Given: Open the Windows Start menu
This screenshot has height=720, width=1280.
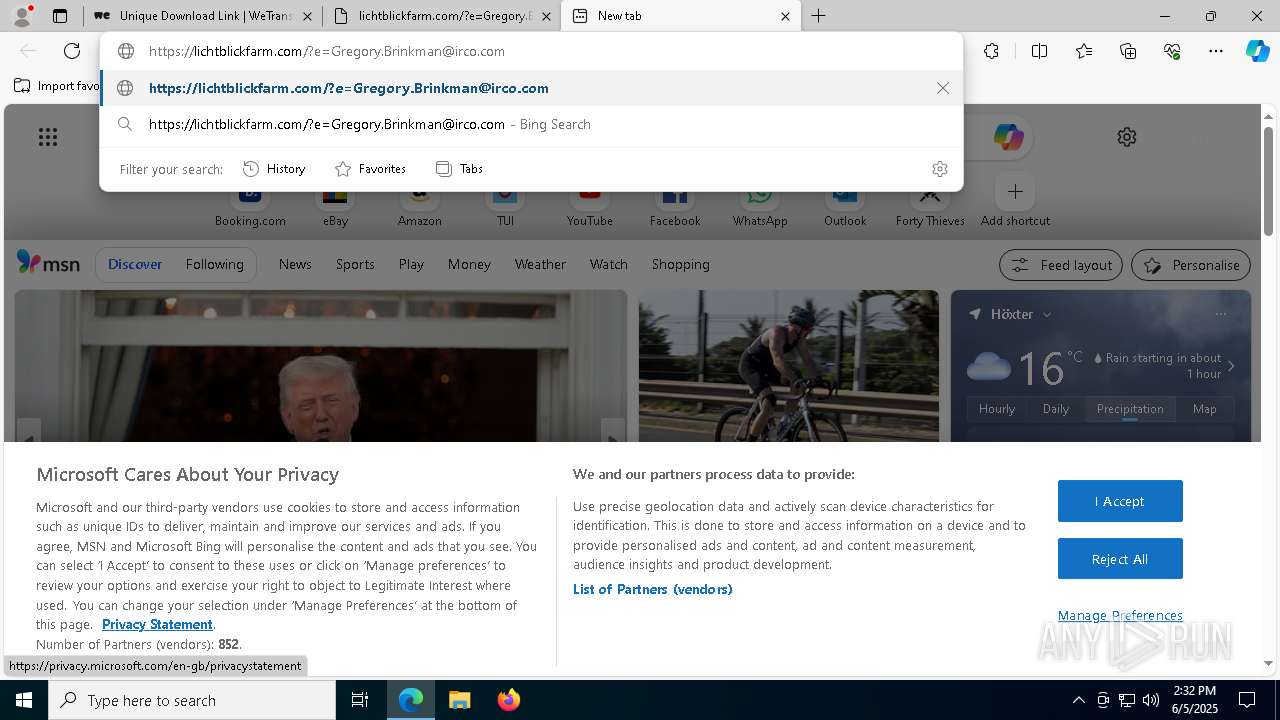Looking at the screenshot, I should pyautogui.click(x=24, y=700).
